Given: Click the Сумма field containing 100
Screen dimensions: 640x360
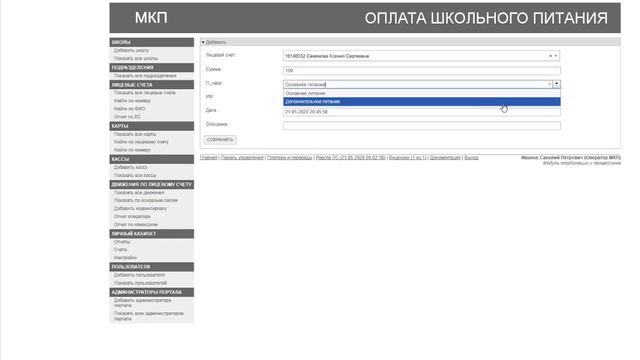Looking at the screenshot, I should tap(422, 71).
